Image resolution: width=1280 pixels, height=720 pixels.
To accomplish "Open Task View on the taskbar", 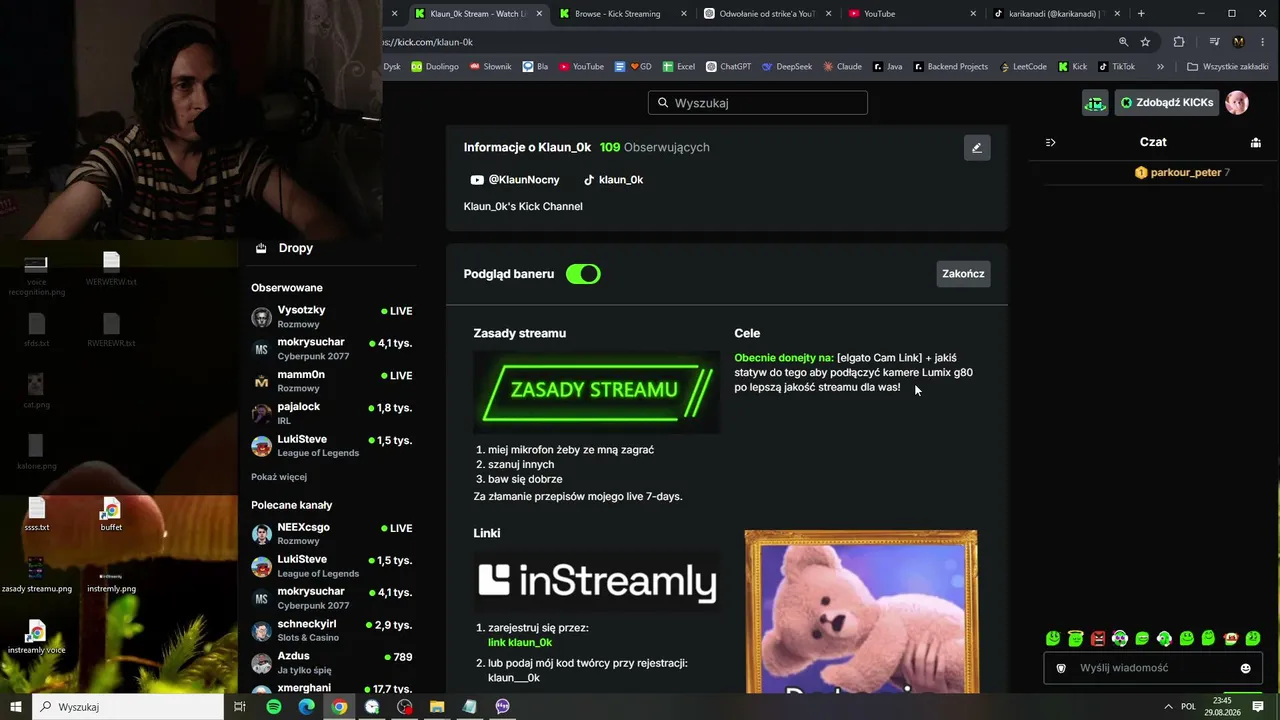I will (x=240, y=707).
